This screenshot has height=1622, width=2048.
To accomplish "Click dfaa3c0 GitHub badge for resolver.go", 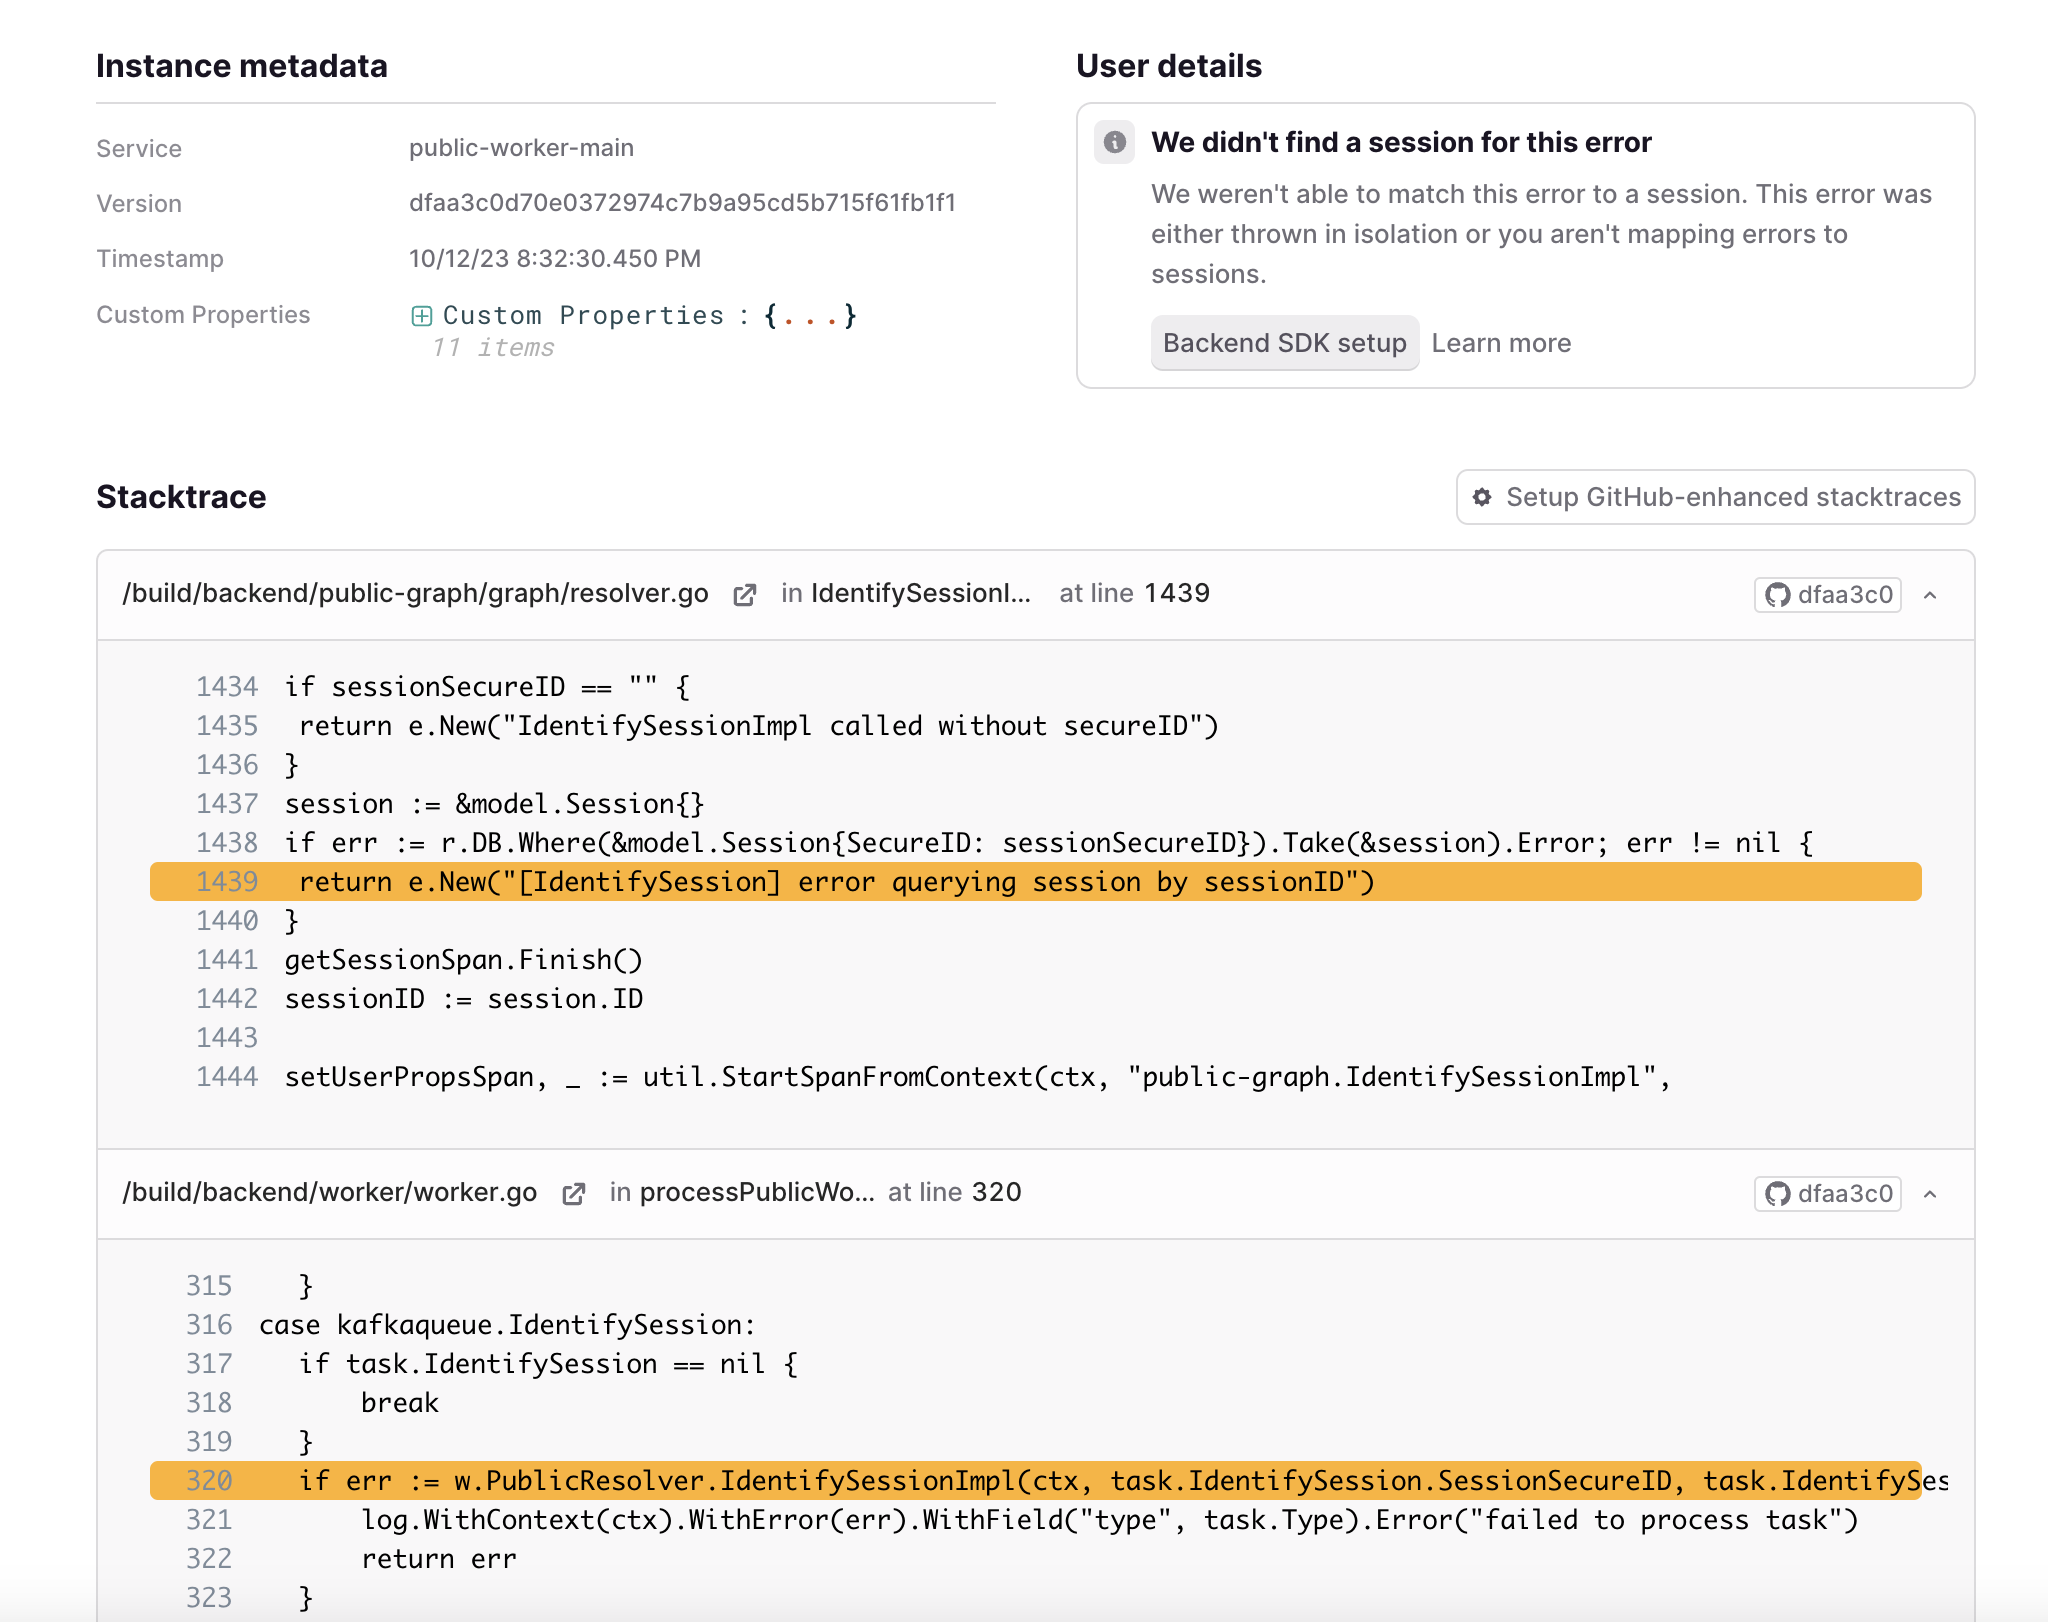I will coord(1828,595).
